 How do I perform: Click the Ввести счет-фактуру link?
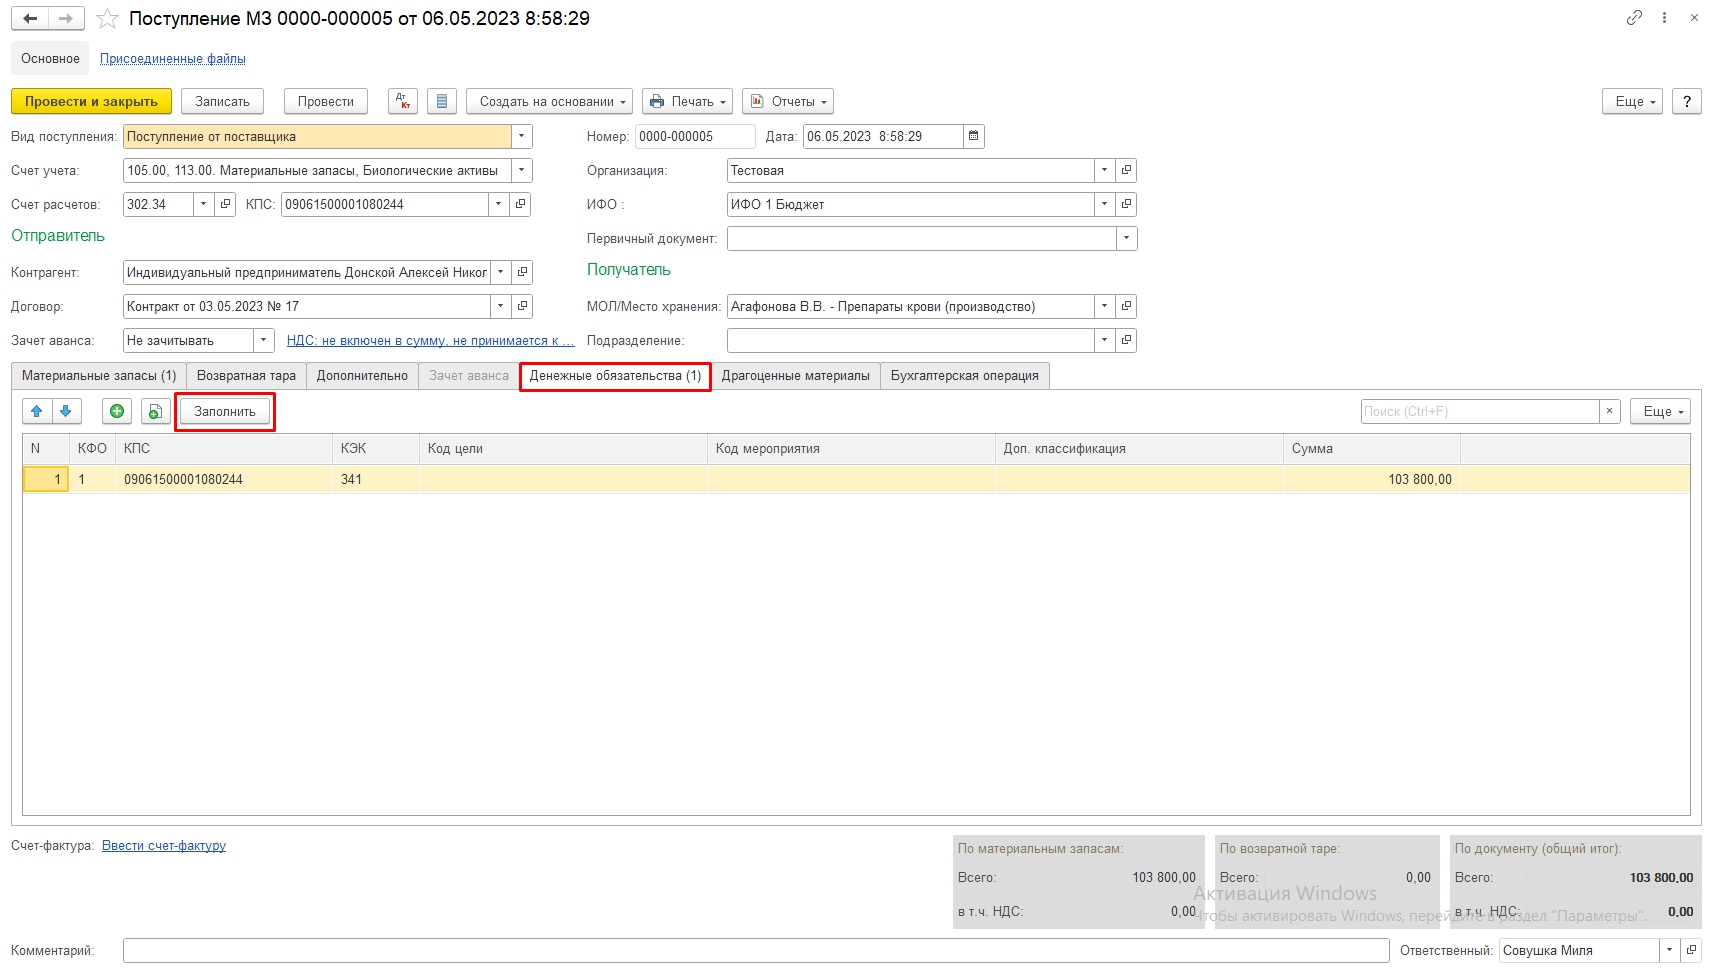click(164, 845)
